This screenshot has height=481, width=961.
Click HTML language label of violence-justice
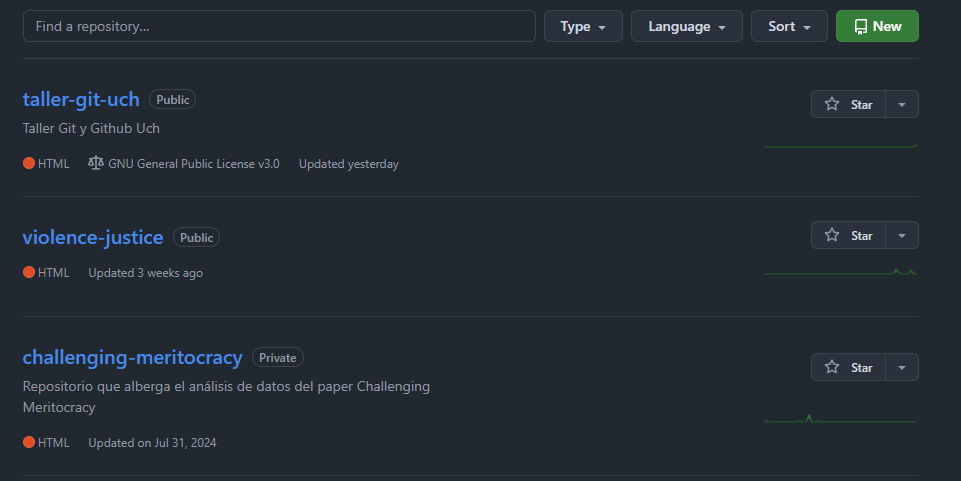pyautogui.click(x=53, y=273)
